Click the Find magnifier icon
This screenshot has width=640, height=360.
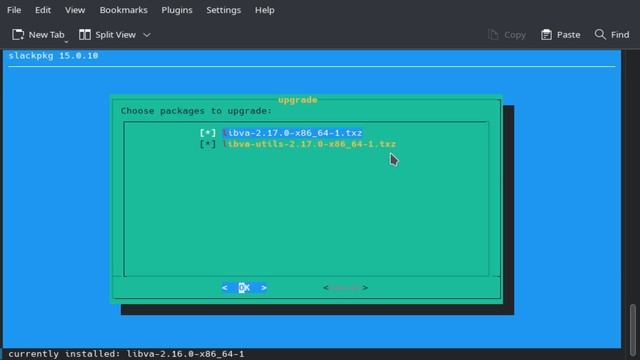point(600,34)
